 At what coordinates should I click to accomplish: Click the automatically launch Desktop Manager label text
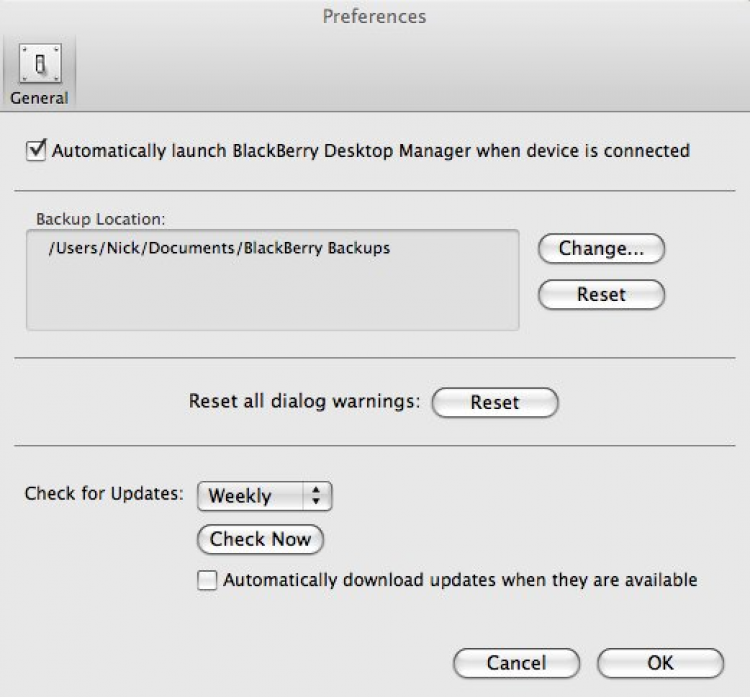tap(371, 151)
